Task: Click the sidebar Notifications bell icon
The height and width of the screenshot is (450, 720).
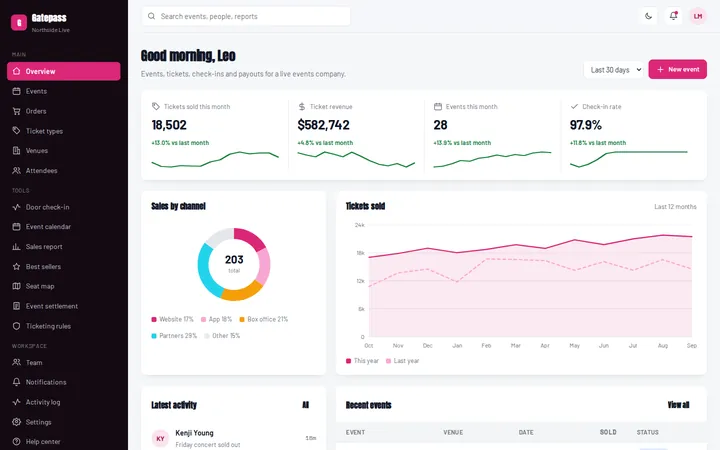Action: [17, 382]
